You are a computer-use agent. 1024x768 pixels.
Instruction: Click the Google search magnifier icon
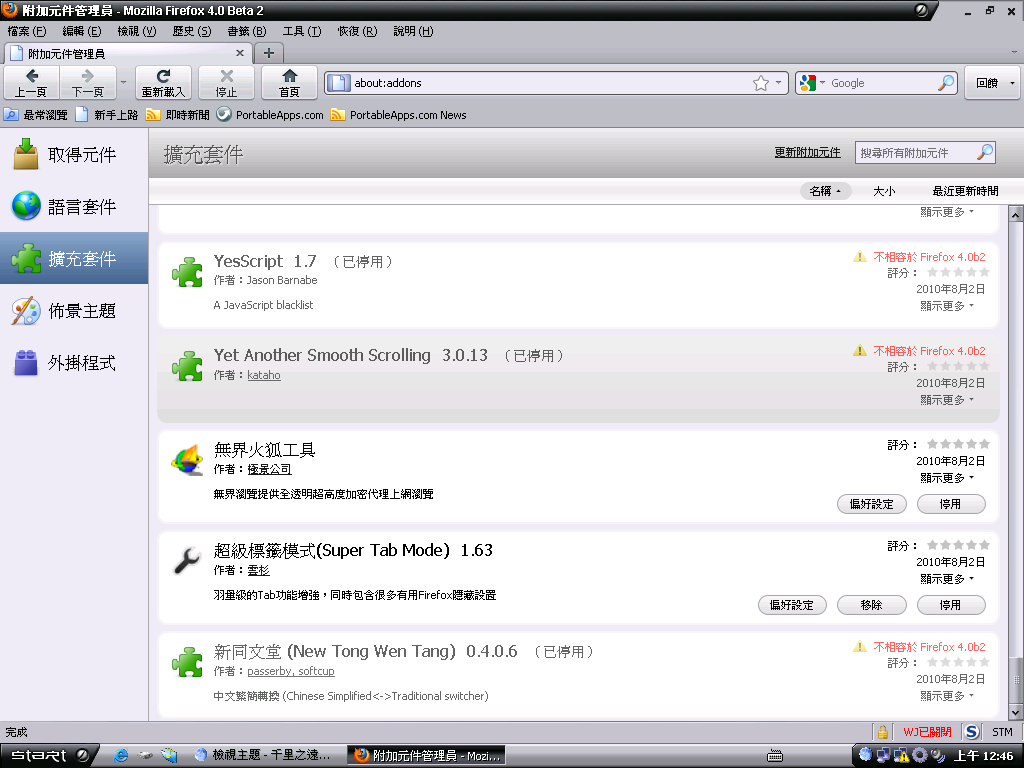pos(946,83)
